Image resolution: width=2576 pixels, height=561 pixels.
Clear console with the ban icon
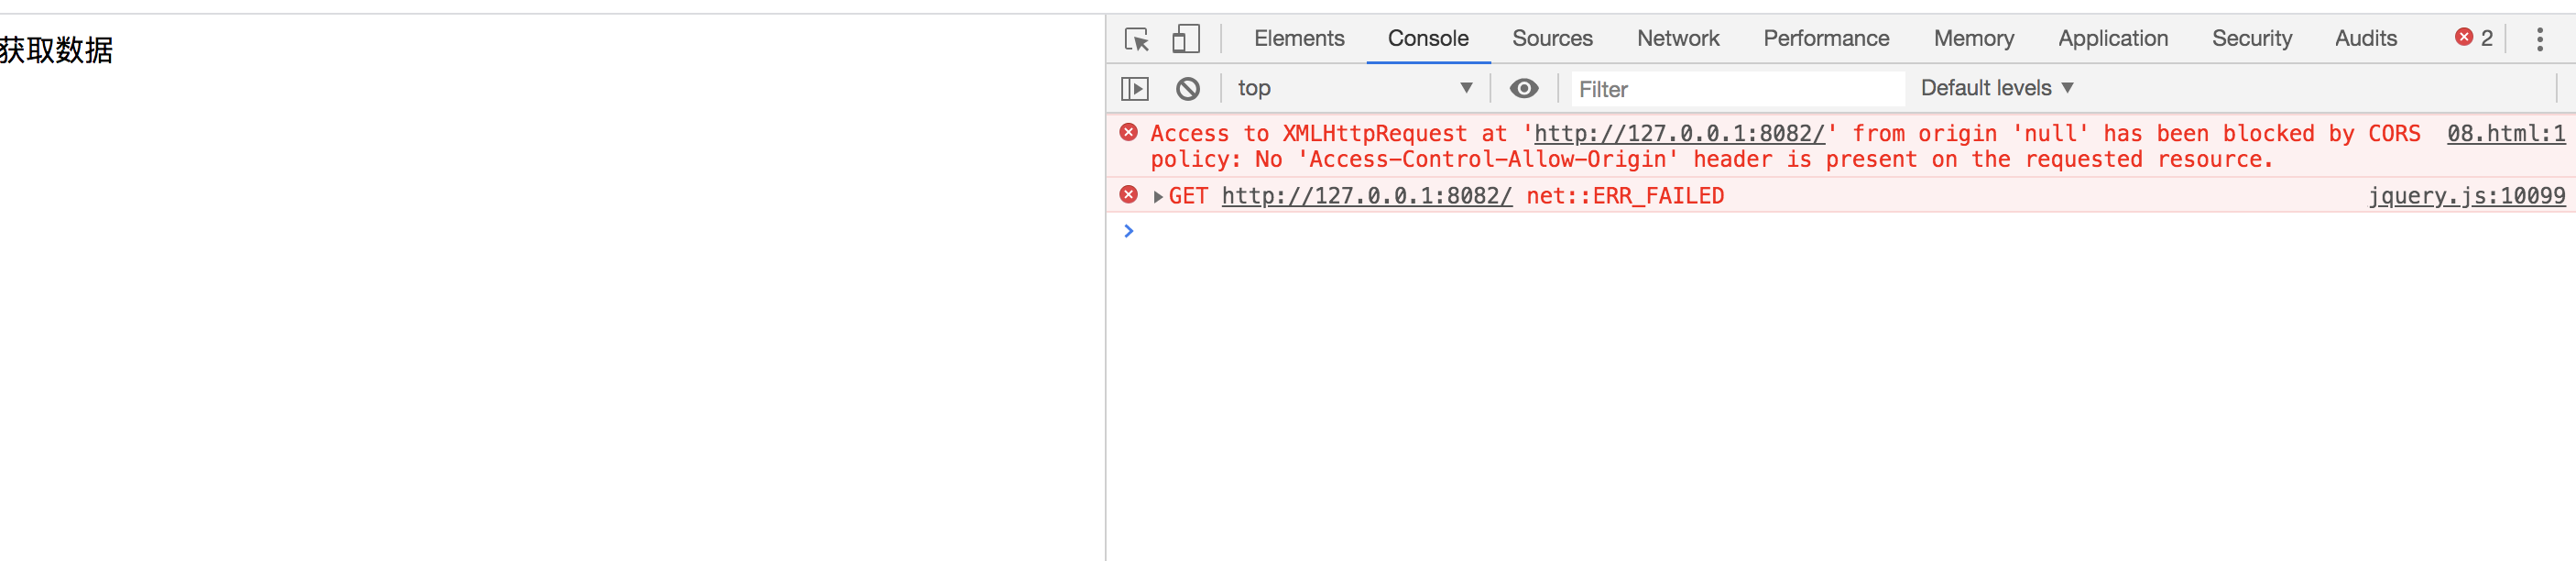[x=1188, y=89]
